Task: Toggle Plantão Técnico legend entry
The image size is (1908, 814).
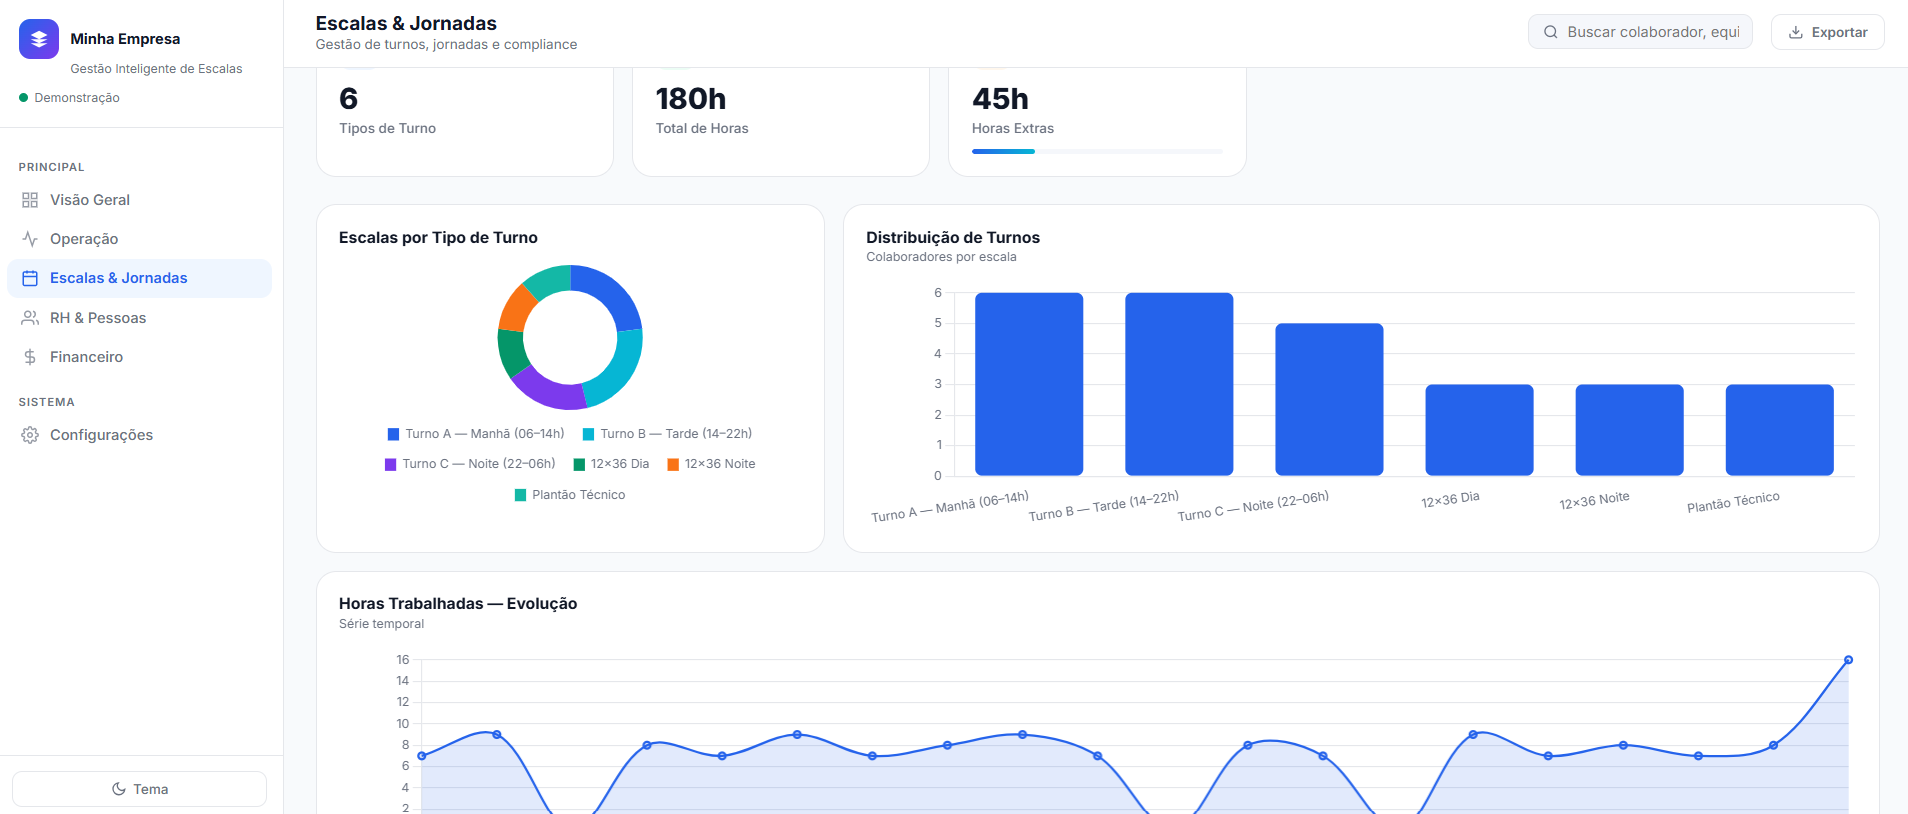Action: pyautogui.click(x=570, y=495)
